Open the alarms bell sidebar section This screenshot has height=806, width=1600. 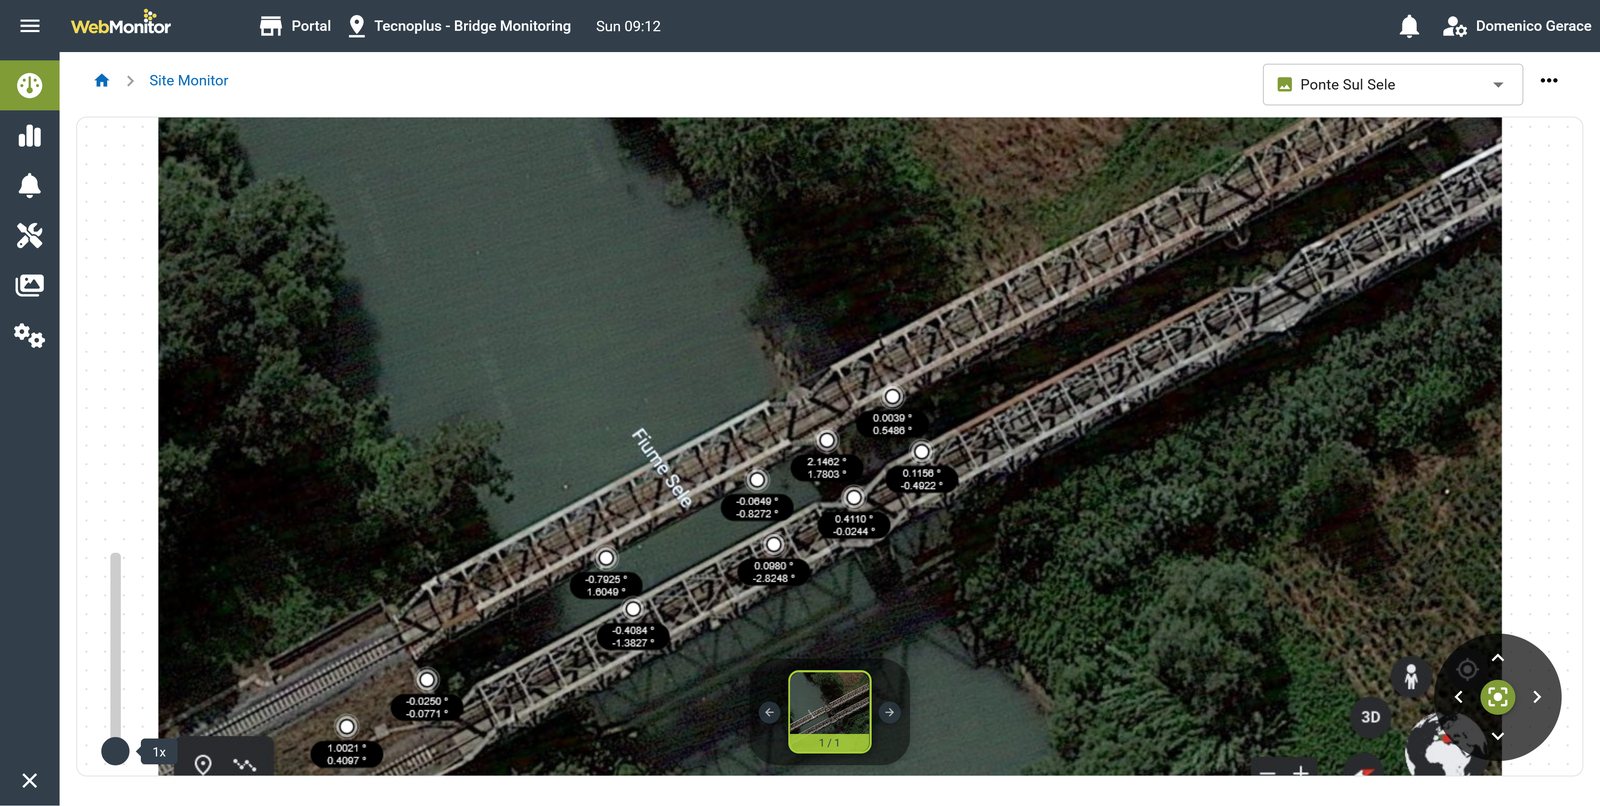coord(30,185)
